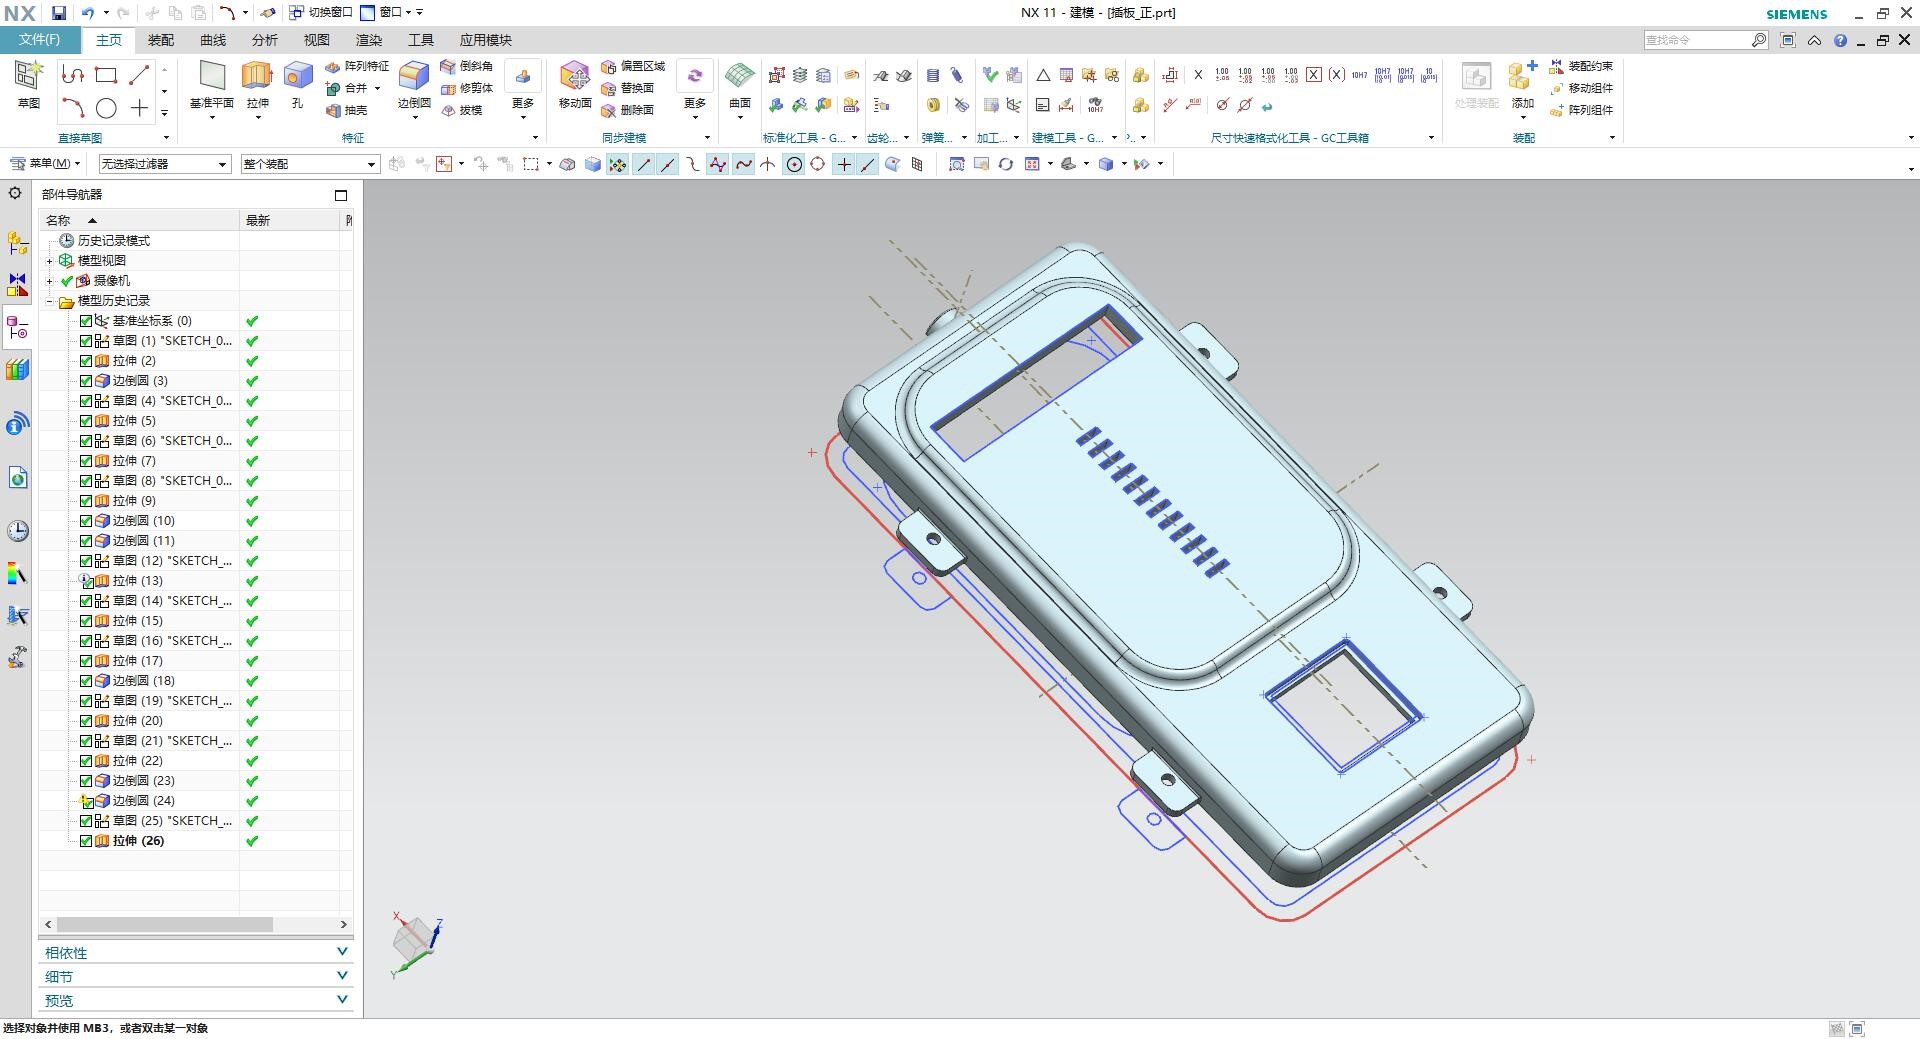Uncheck 拉伸 (7) feature checkbox
The height and width of the screenshot is (1039, 1920).
click(86, 461)
